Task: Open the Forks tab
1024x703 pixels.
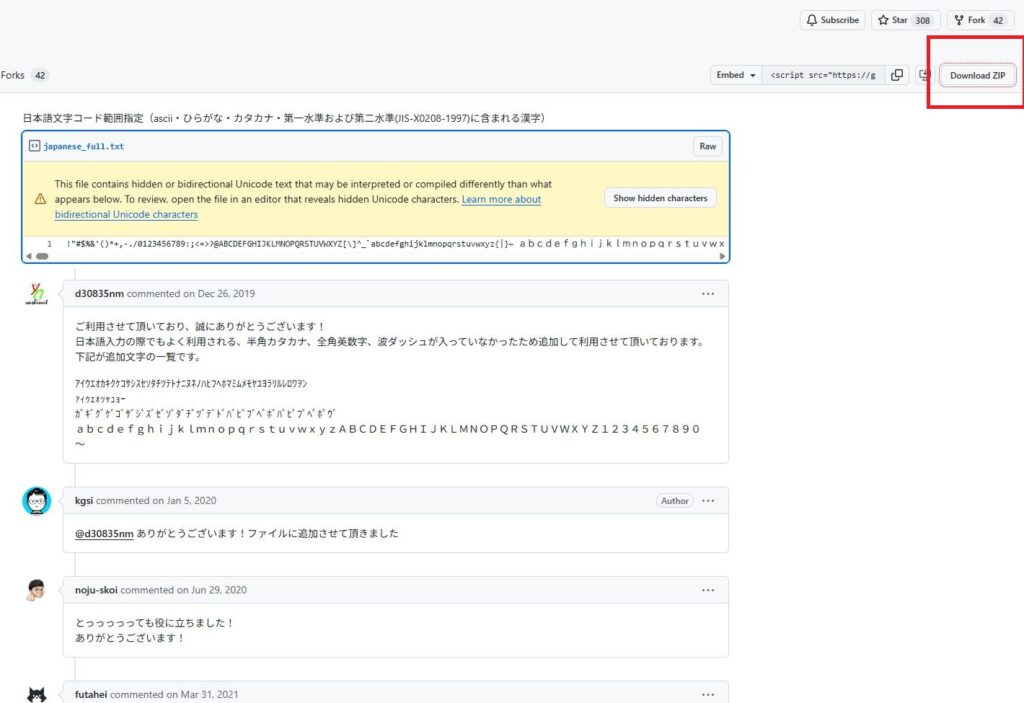Action: point(24,75)
